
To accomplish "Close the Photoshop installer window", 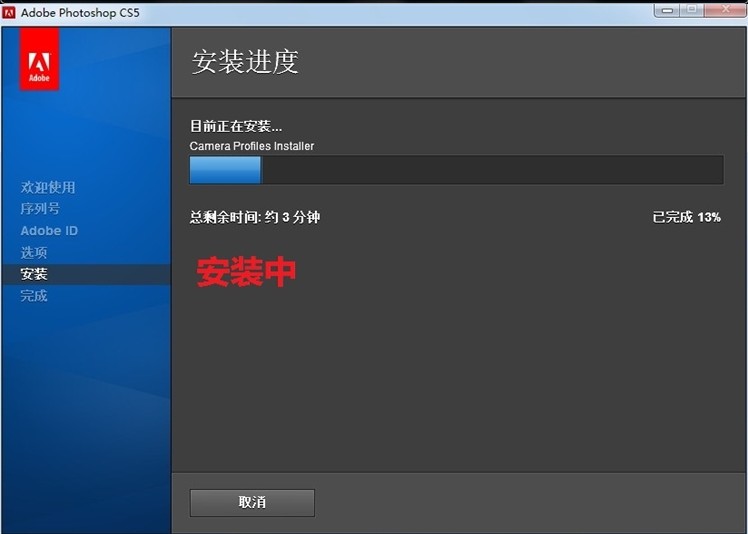I will (x=725, y=10).
